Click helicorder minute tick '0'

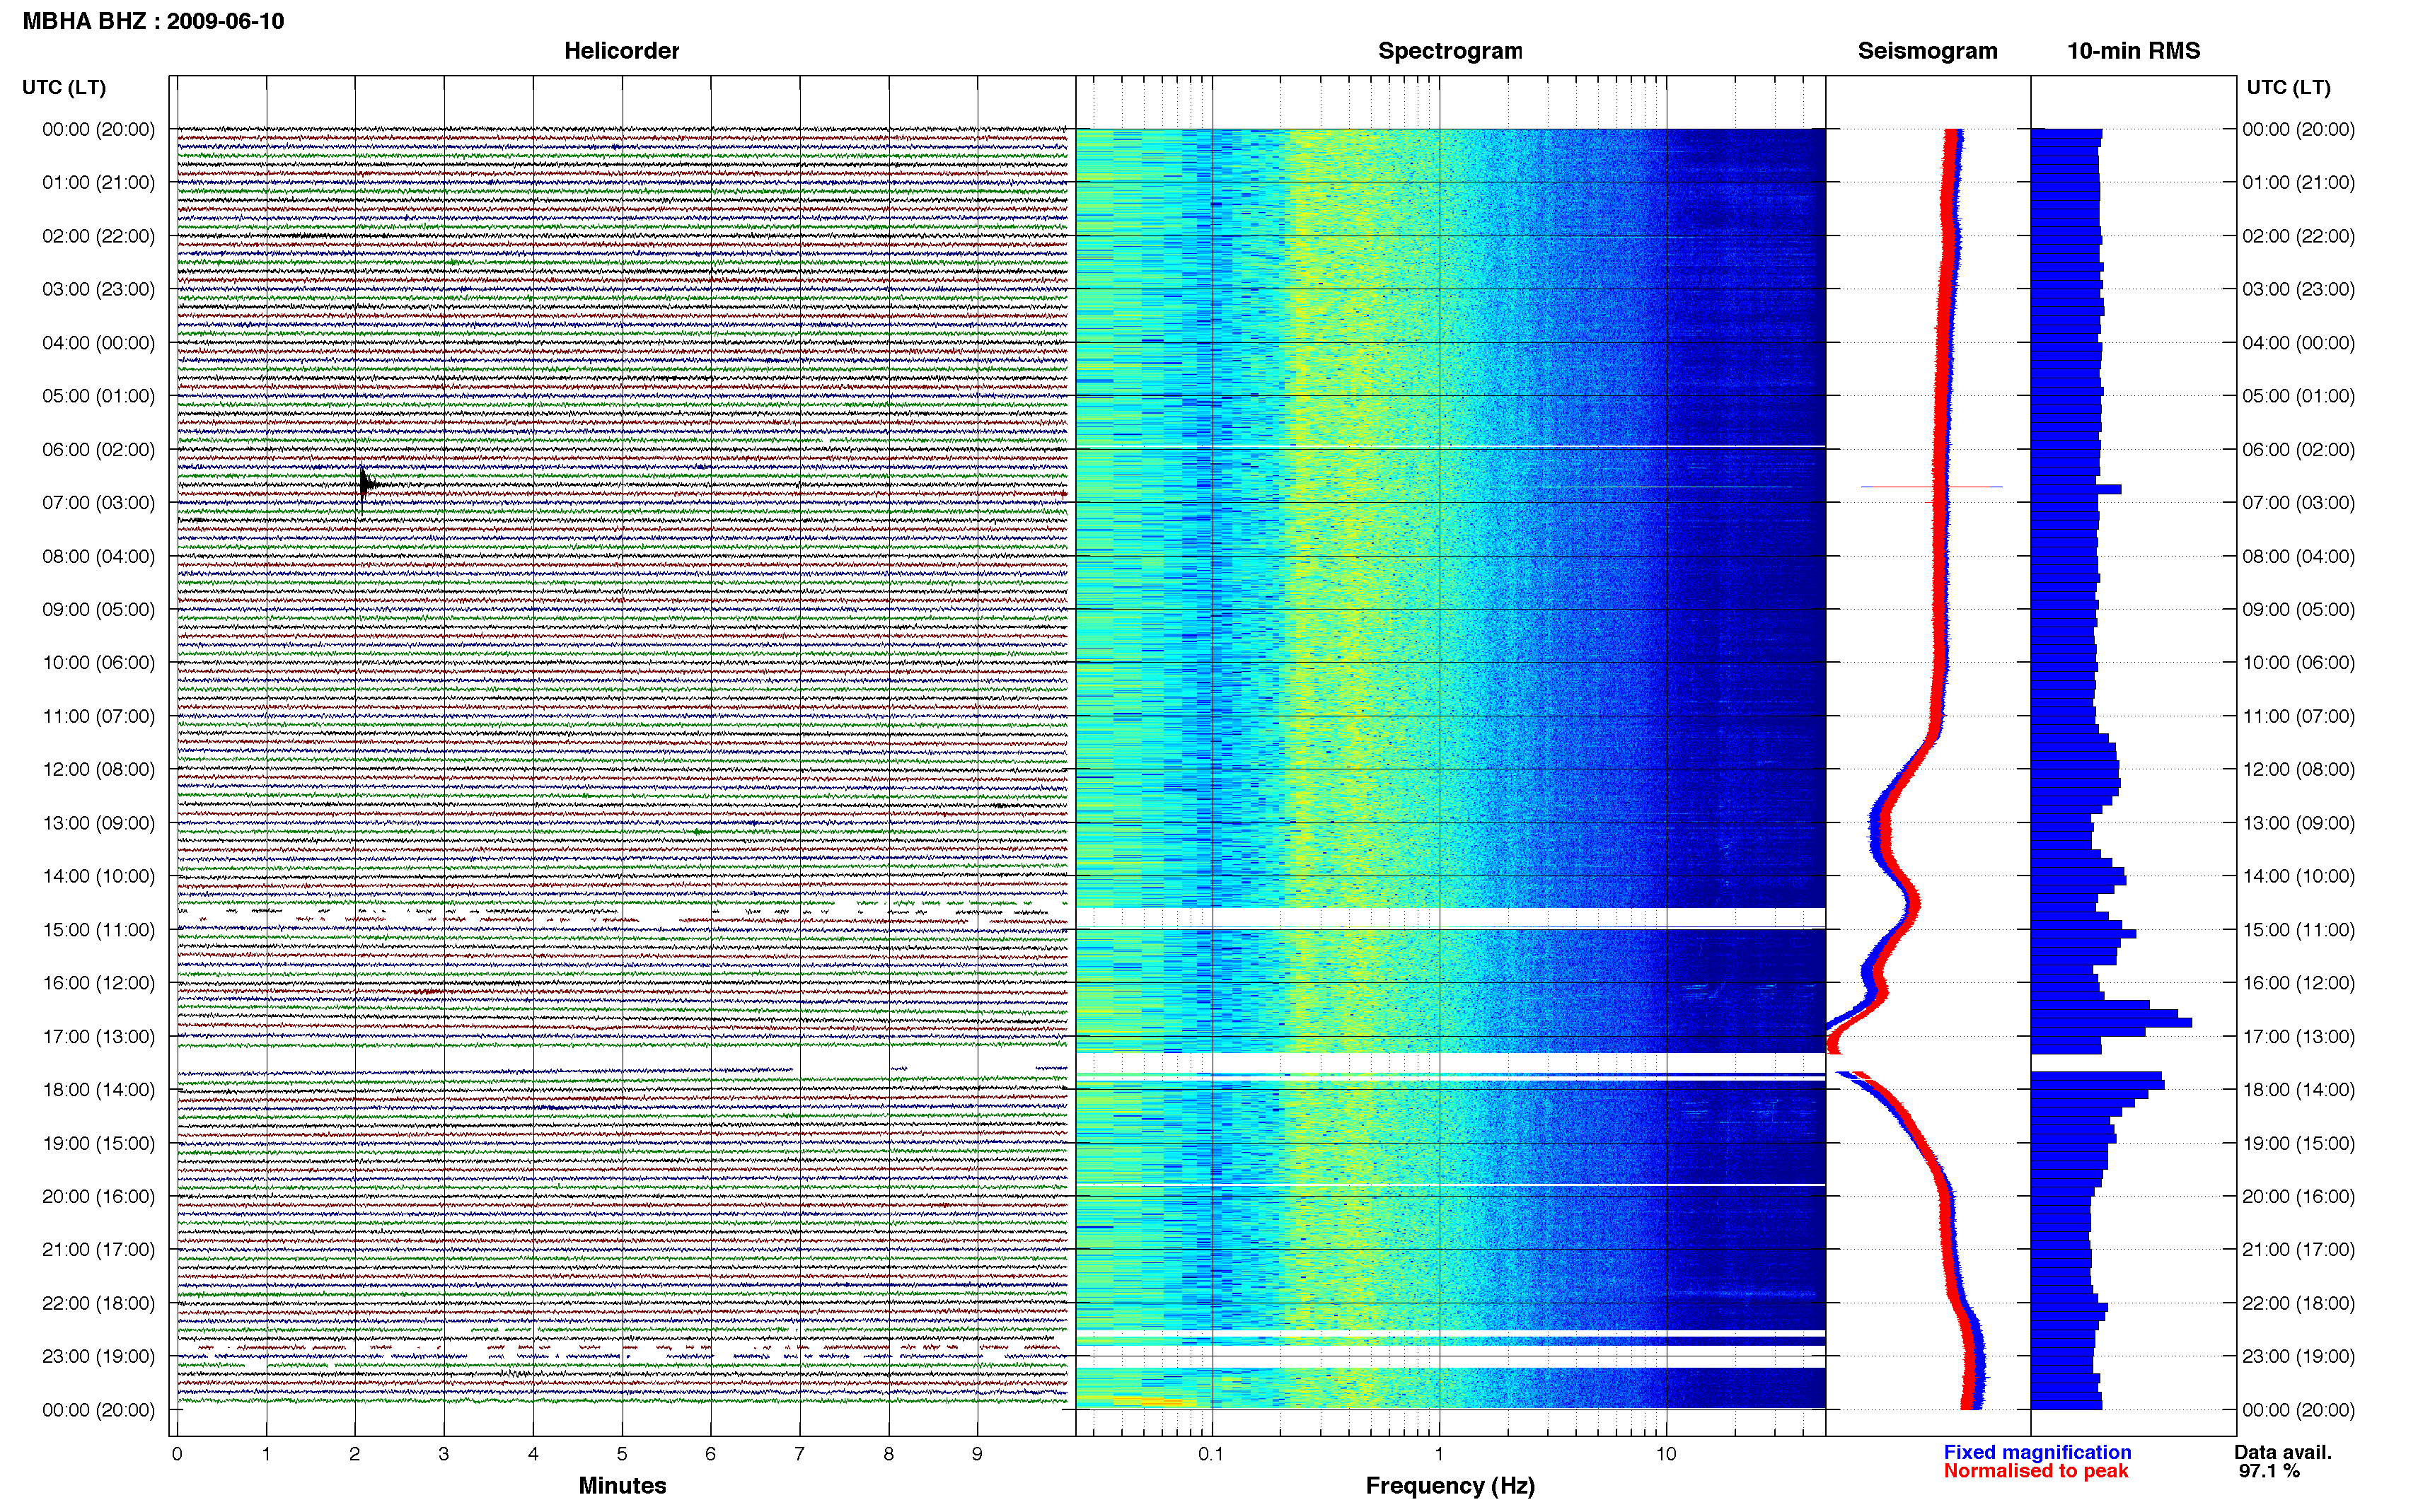click(x=177, y=1454)
